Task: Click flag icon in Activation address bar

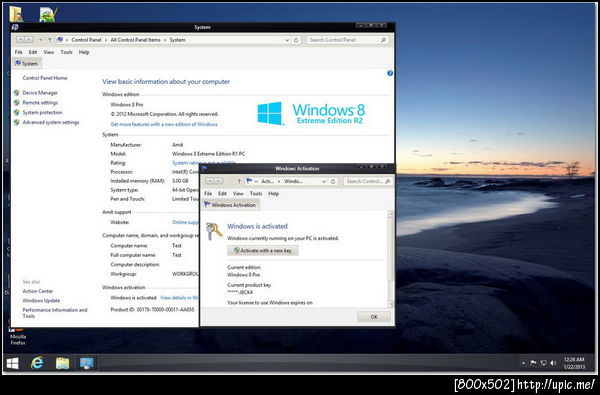Action: (249, 181)
